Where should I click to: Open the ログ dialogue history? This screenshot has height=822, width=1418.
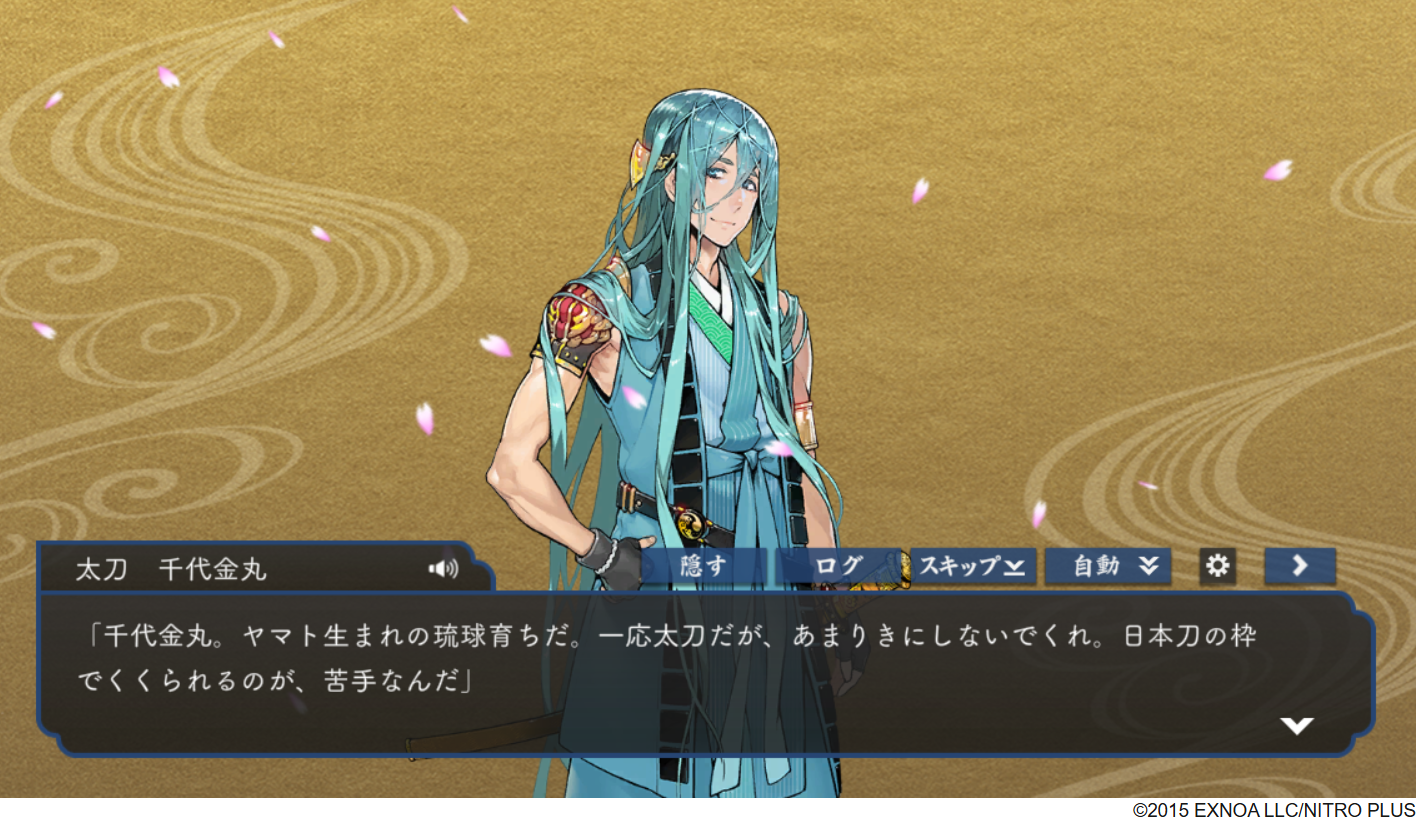click(838, 566)
